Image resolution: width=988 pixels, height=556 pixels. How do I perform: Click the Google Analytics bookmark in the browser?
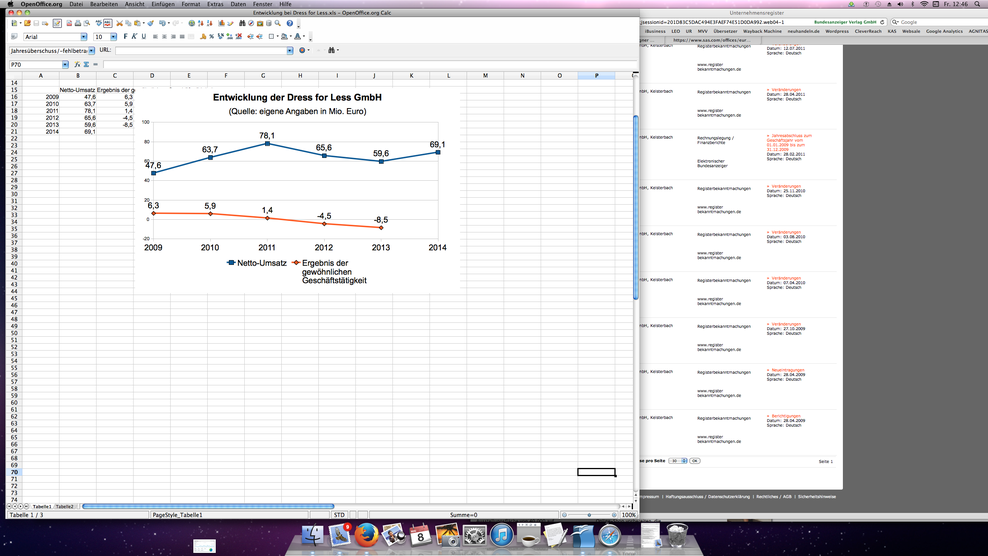click(x=944, y=31)
